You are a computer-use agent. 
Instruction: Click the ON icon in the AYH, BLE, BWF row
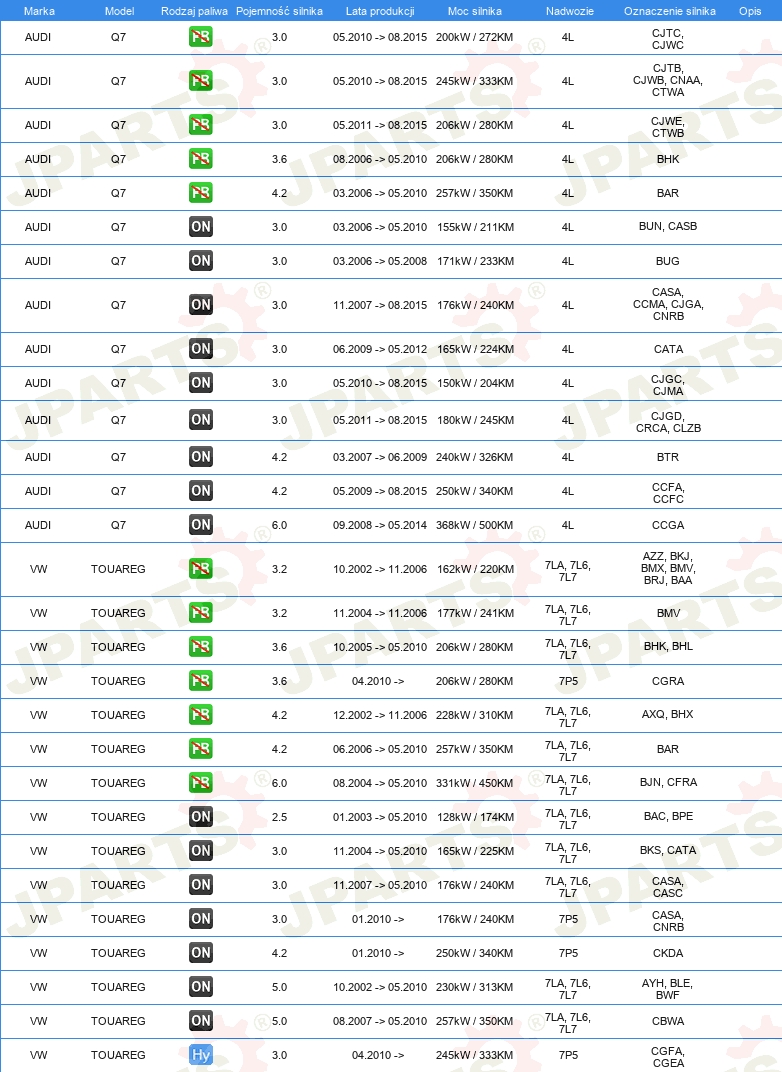pyautogui.click(x=200, y=987)
